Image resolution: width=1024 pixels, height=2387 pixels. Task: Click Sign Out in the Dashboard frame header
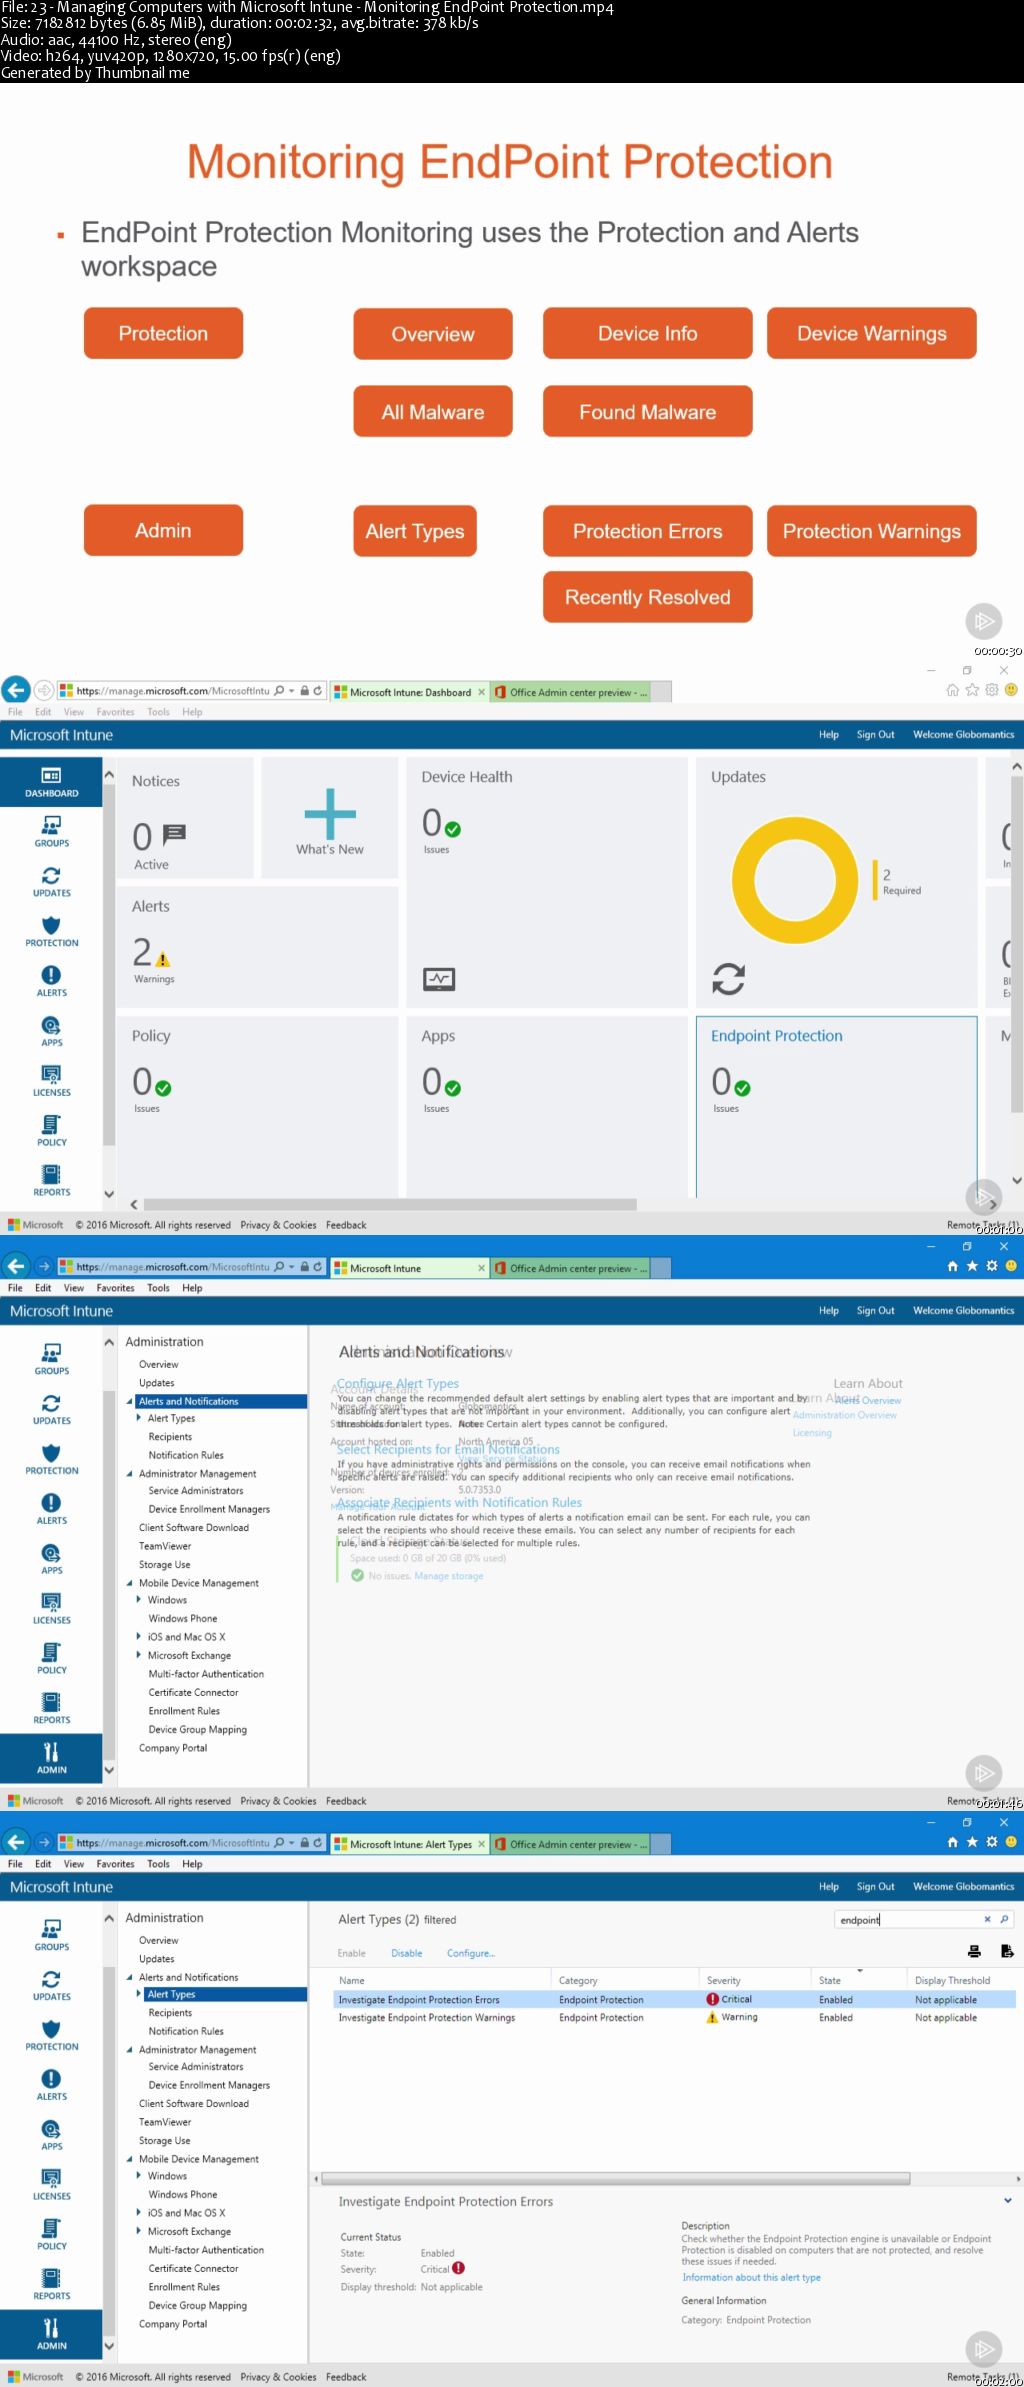pyautogui.click(x=875, y=734)
